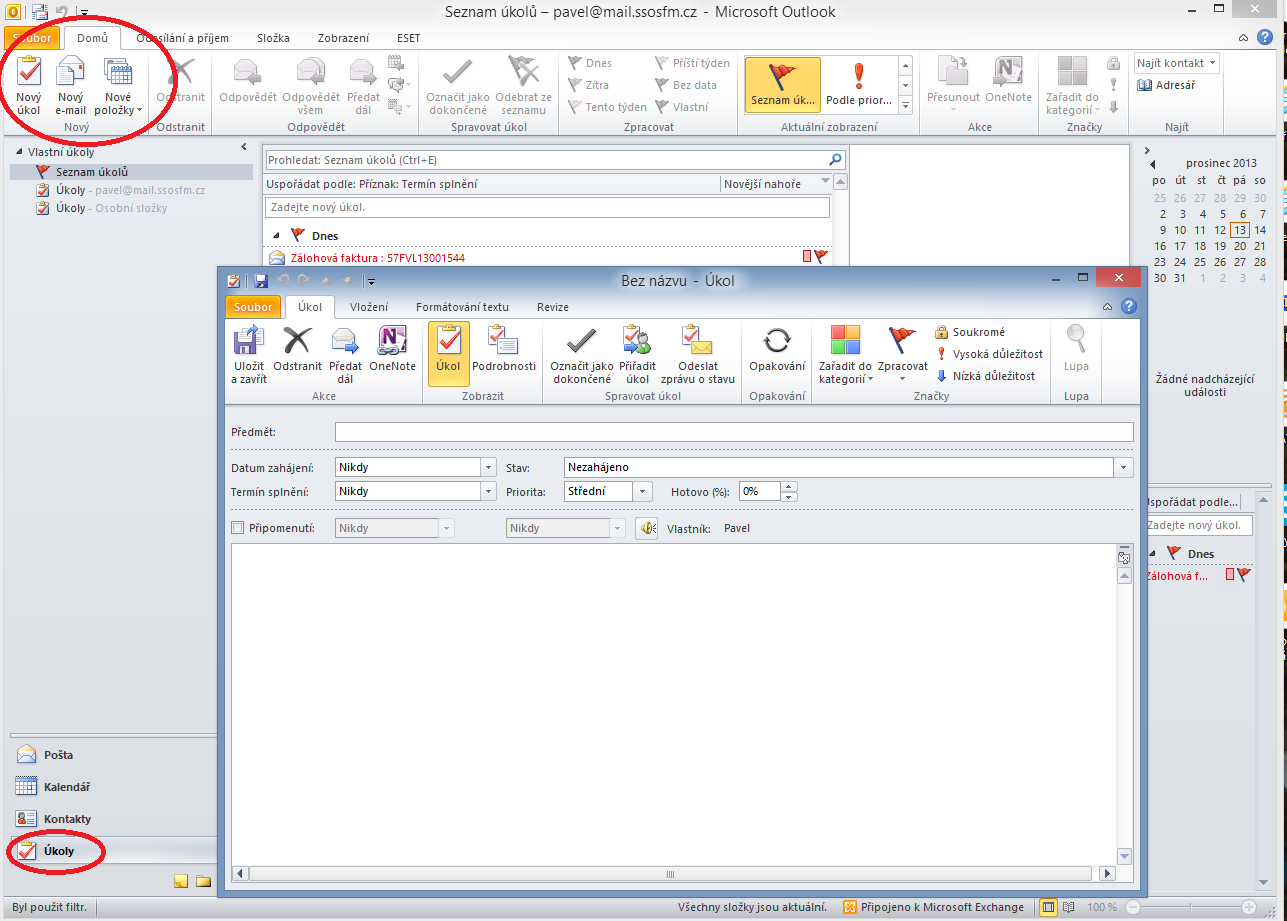
Task: Expand the Aktuální zobrazení gallery
Action: point(906,106)
